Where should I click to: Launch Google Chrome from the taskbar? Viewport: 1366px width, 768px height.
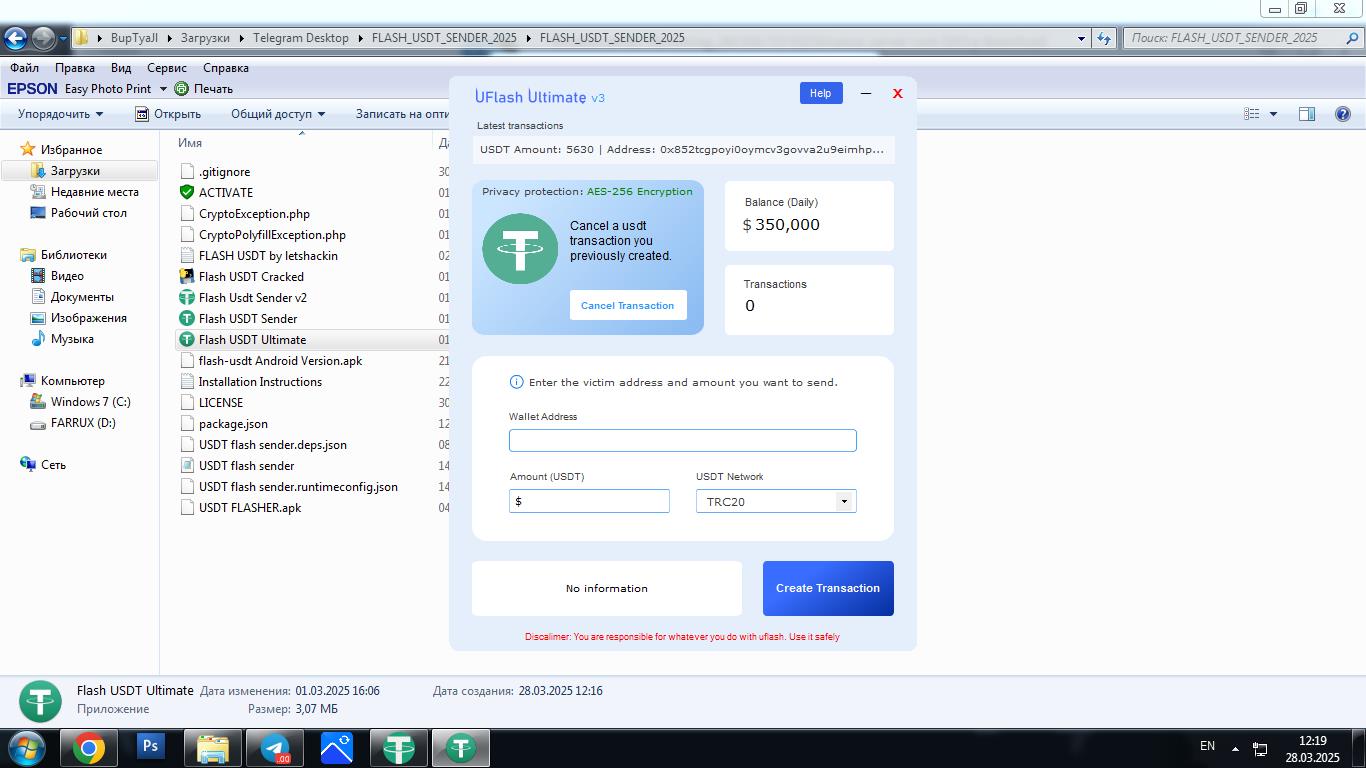[x=89, y=748]
